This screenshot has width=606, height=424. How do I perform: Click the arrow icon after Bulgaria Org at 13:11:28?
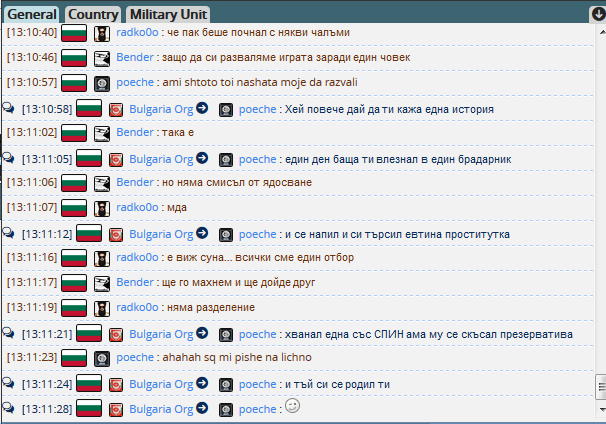tap(202, 408)
